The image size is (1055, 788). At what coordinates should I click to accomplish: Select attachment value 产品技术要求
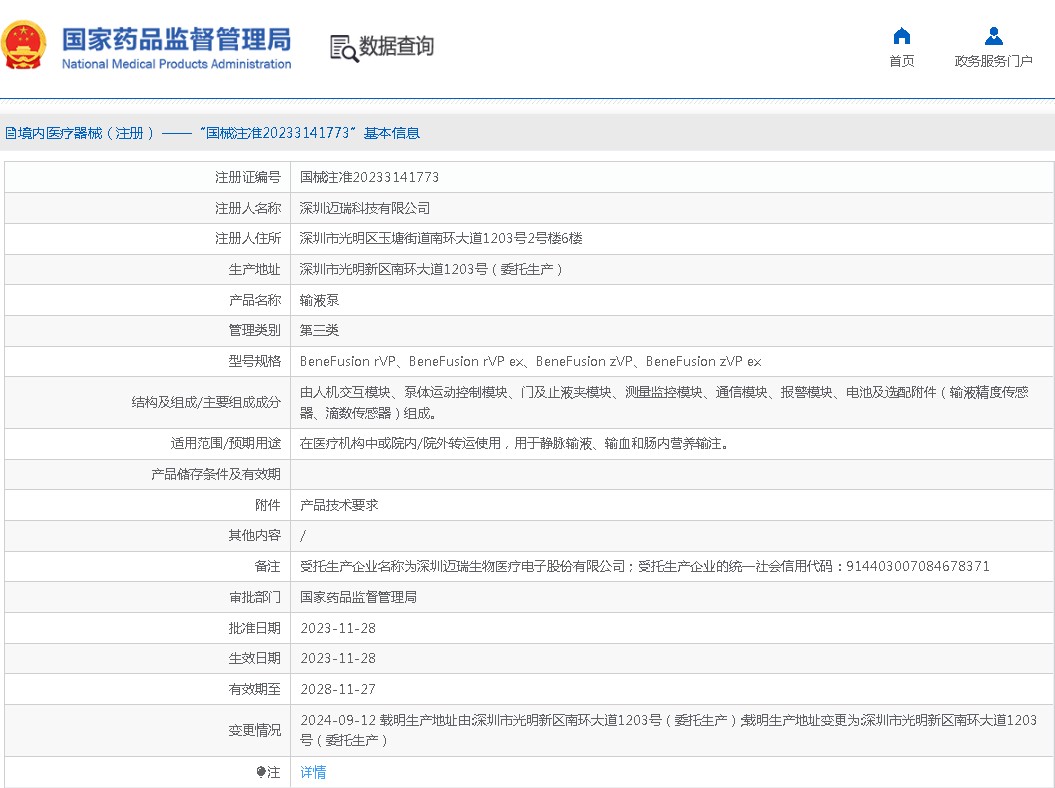pos(339,505)
